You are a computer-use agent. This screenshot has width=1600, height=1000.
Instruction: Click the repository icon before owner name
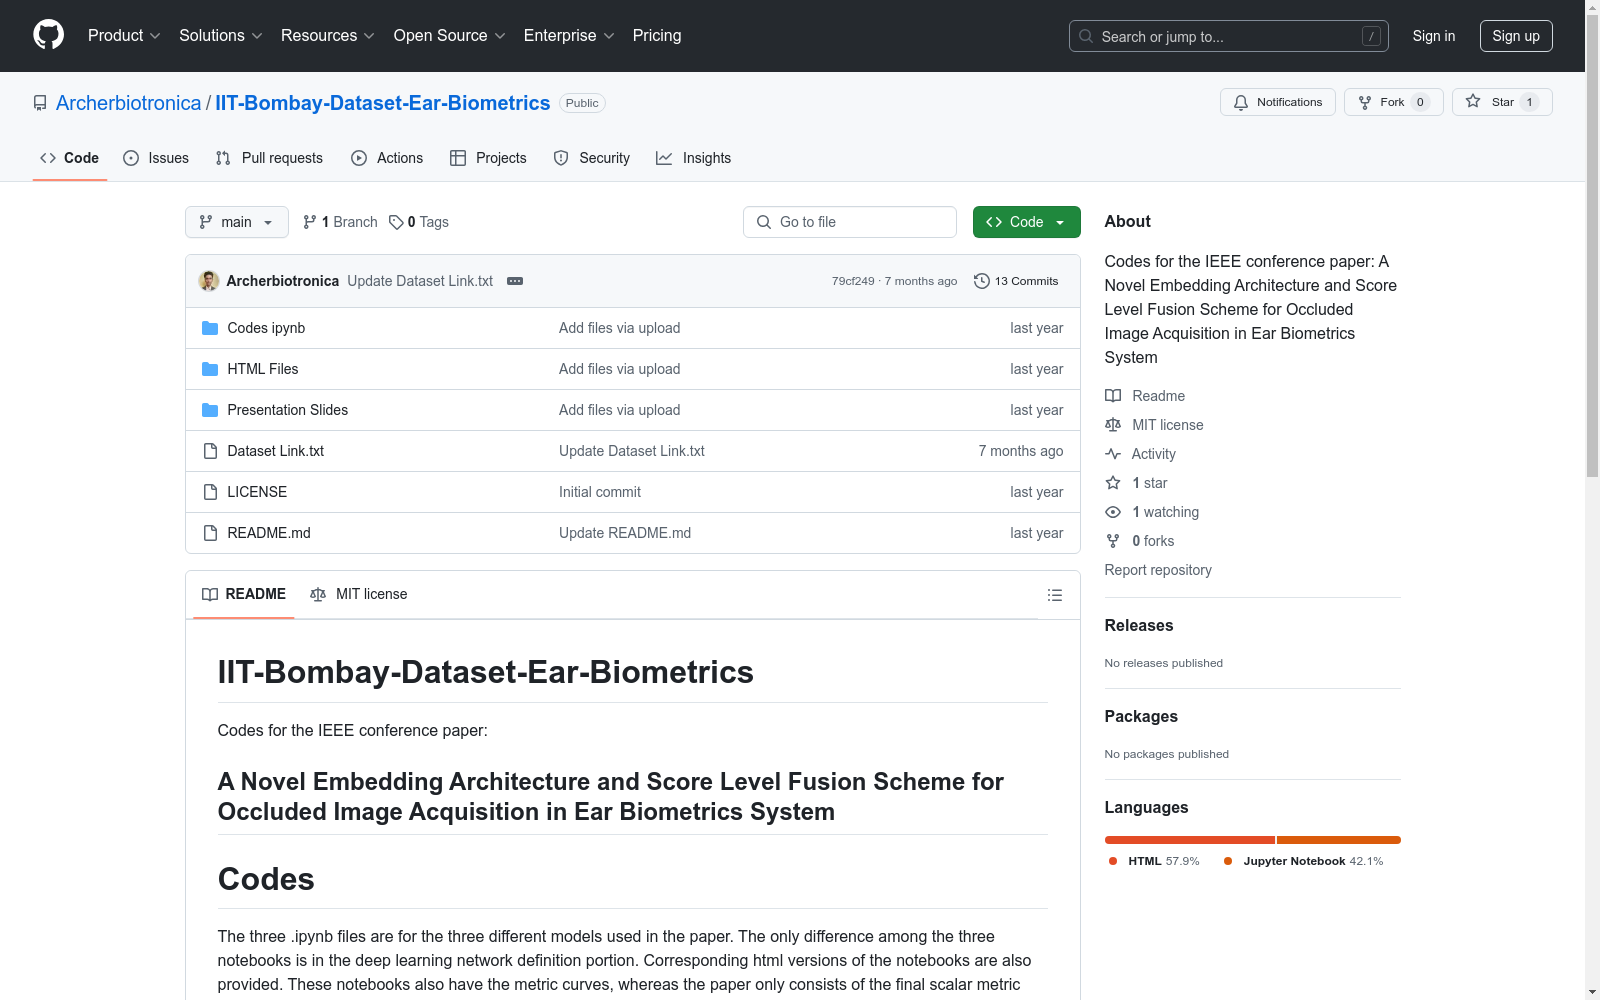click(40, 103)
